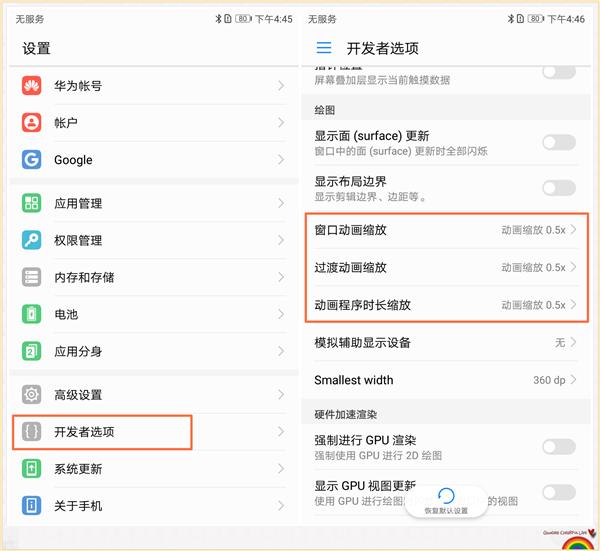The image size is (600, 551).
Task: Open 应用分身 entry
Action: pos(154,351)
